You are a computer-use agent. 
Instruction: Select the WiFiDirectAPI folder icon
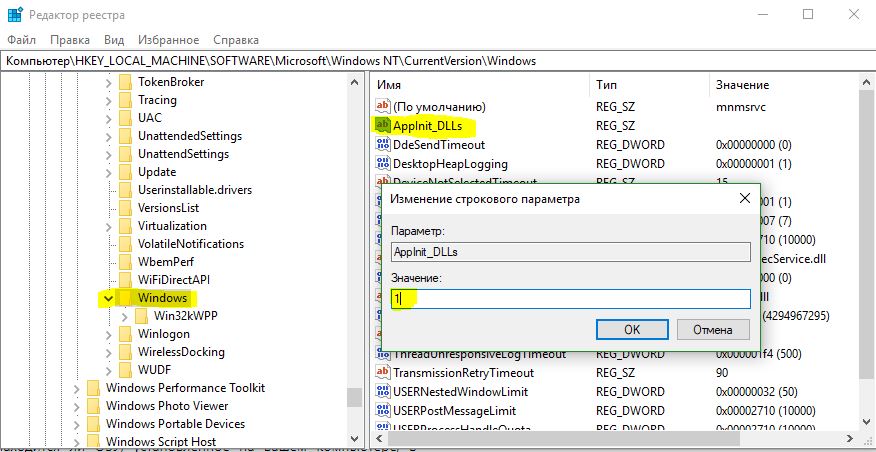[x=126, y=280]
